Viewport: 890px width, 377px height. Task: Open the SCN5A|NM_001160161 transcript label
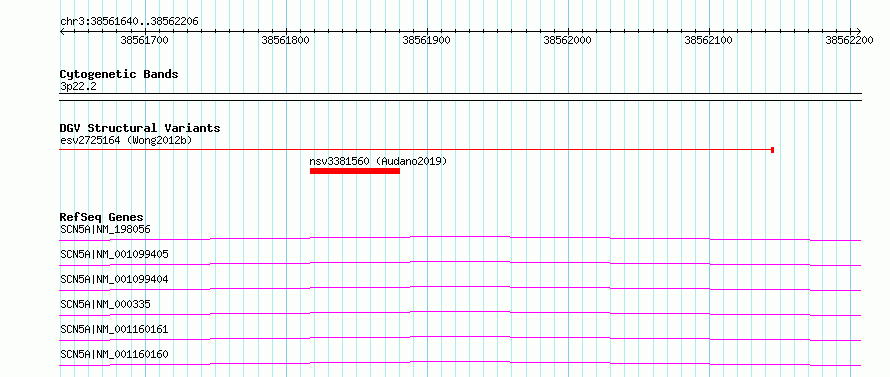114,329
